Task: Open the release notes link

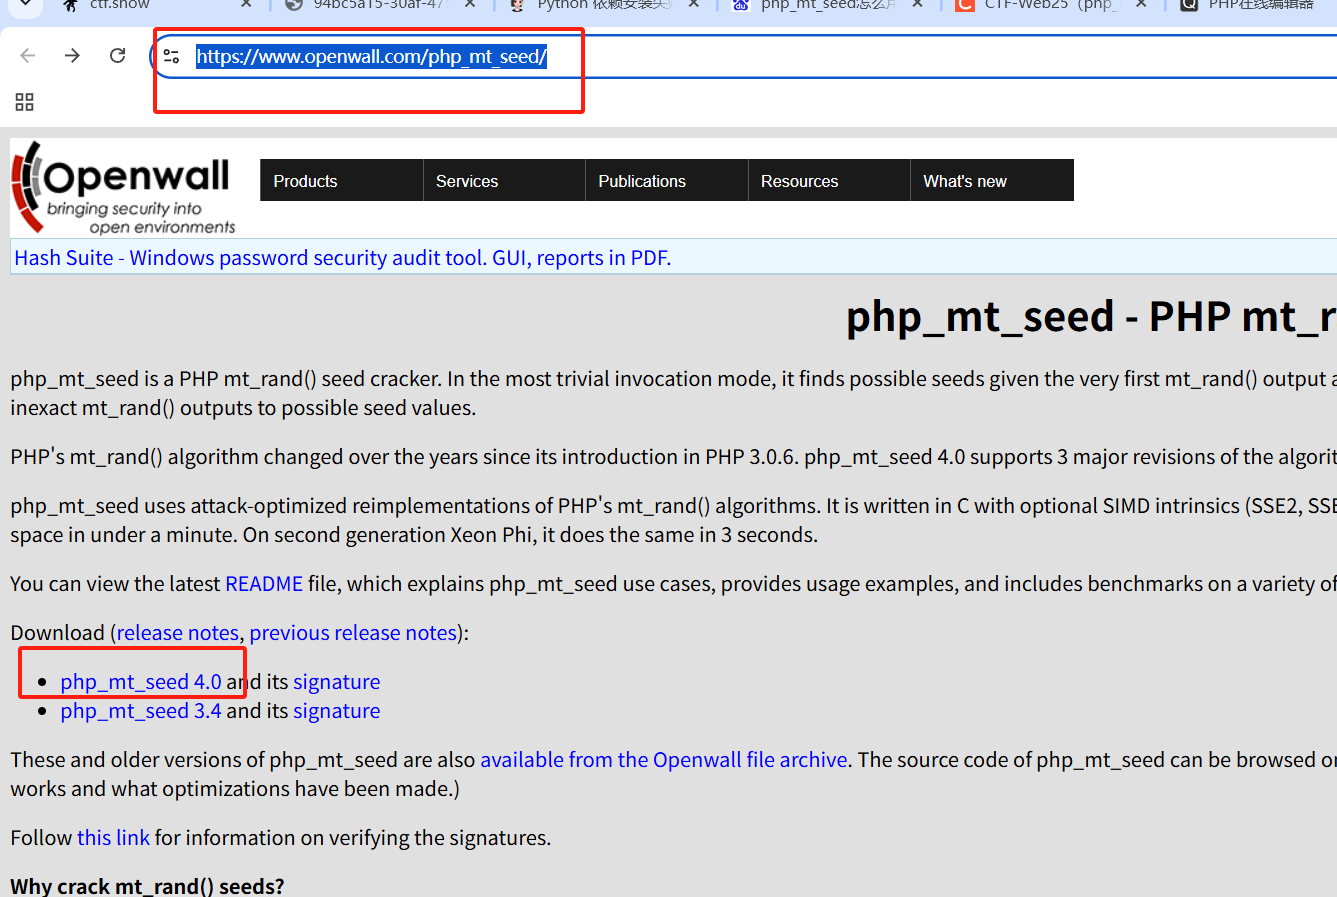Action: tap(178, 633)
